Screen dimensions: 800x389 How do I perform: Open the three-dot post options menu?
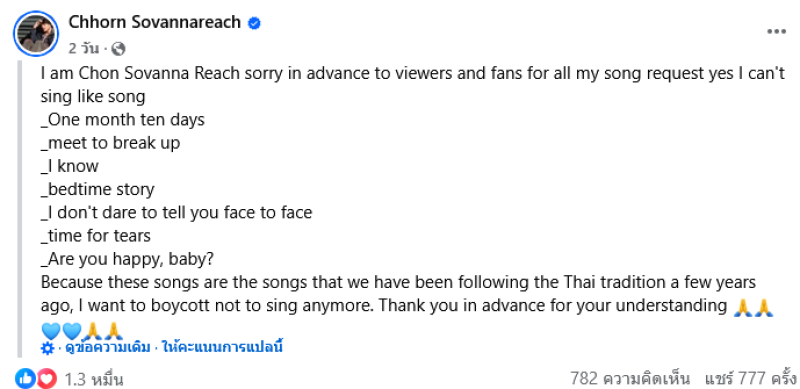point(777,32)
